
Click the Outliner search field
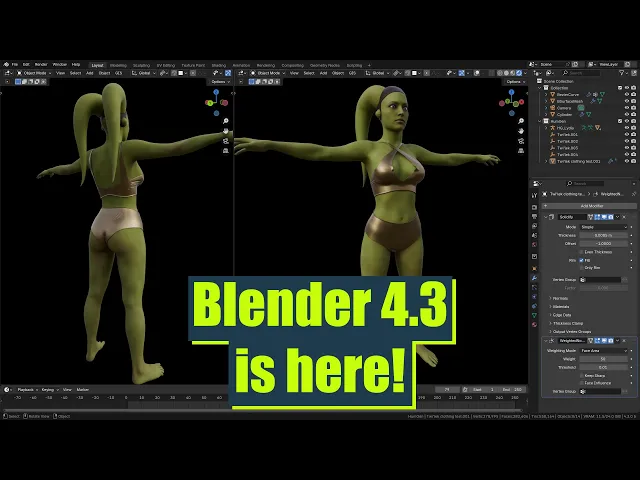(581, 73)
